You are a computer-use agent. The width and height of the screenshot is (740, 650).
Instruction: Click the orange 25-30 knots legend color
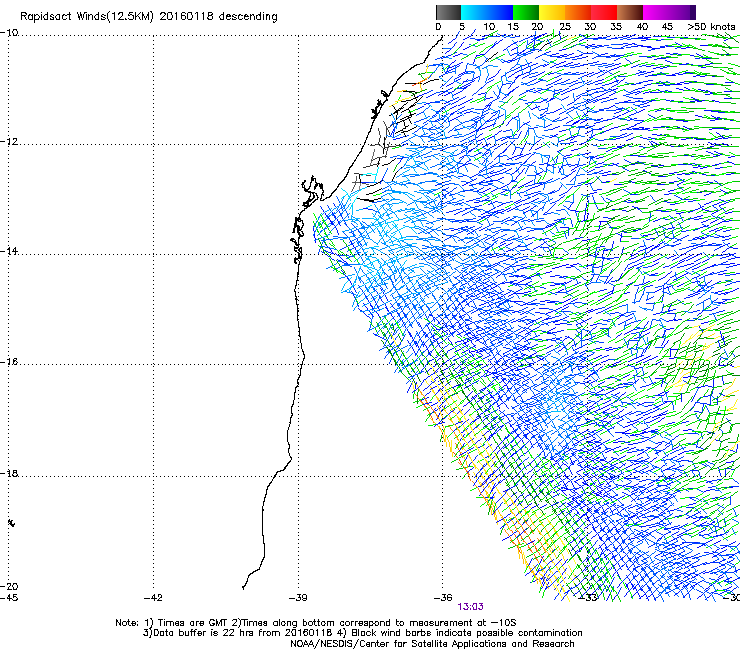point(578,12)
